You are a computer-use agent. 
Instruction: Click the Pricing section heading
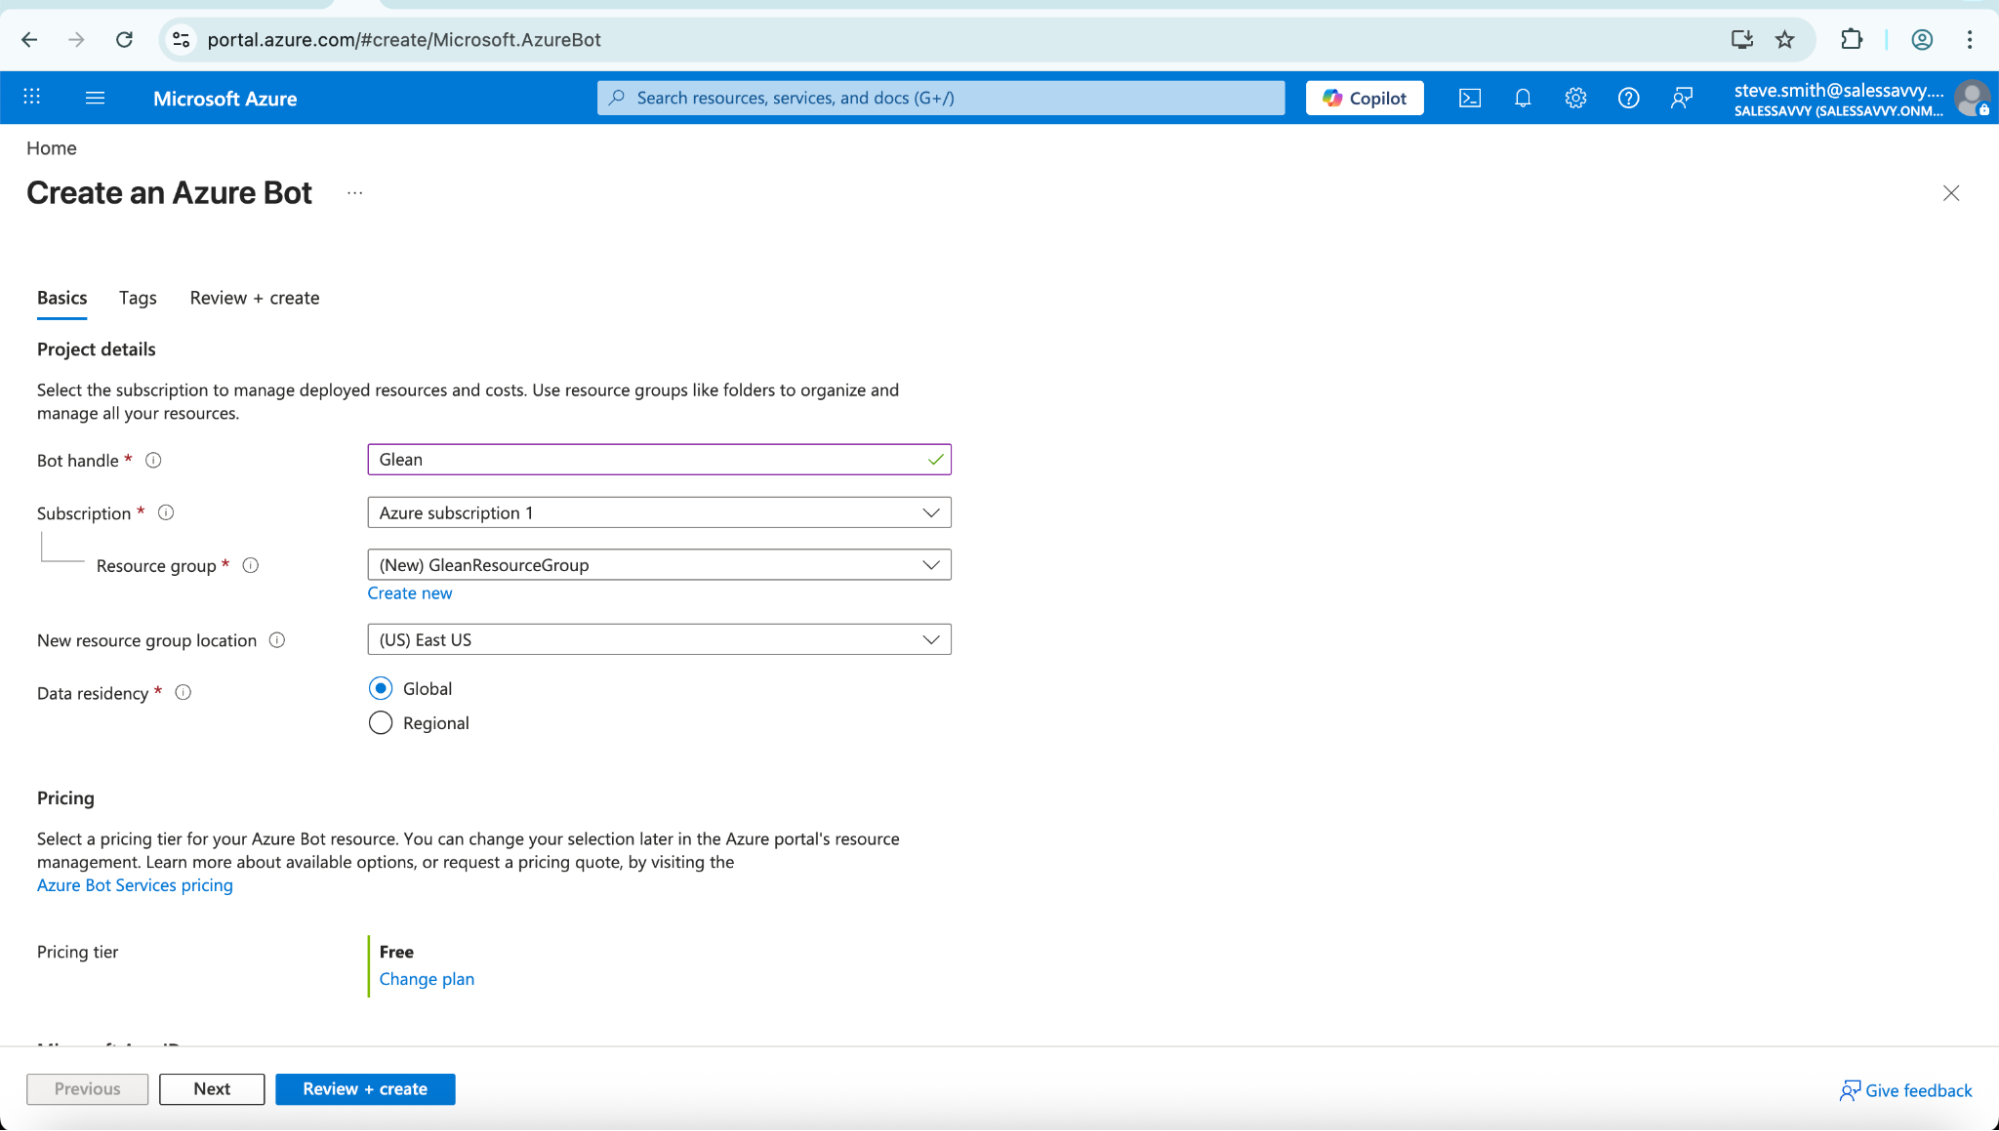coord(66,798)
